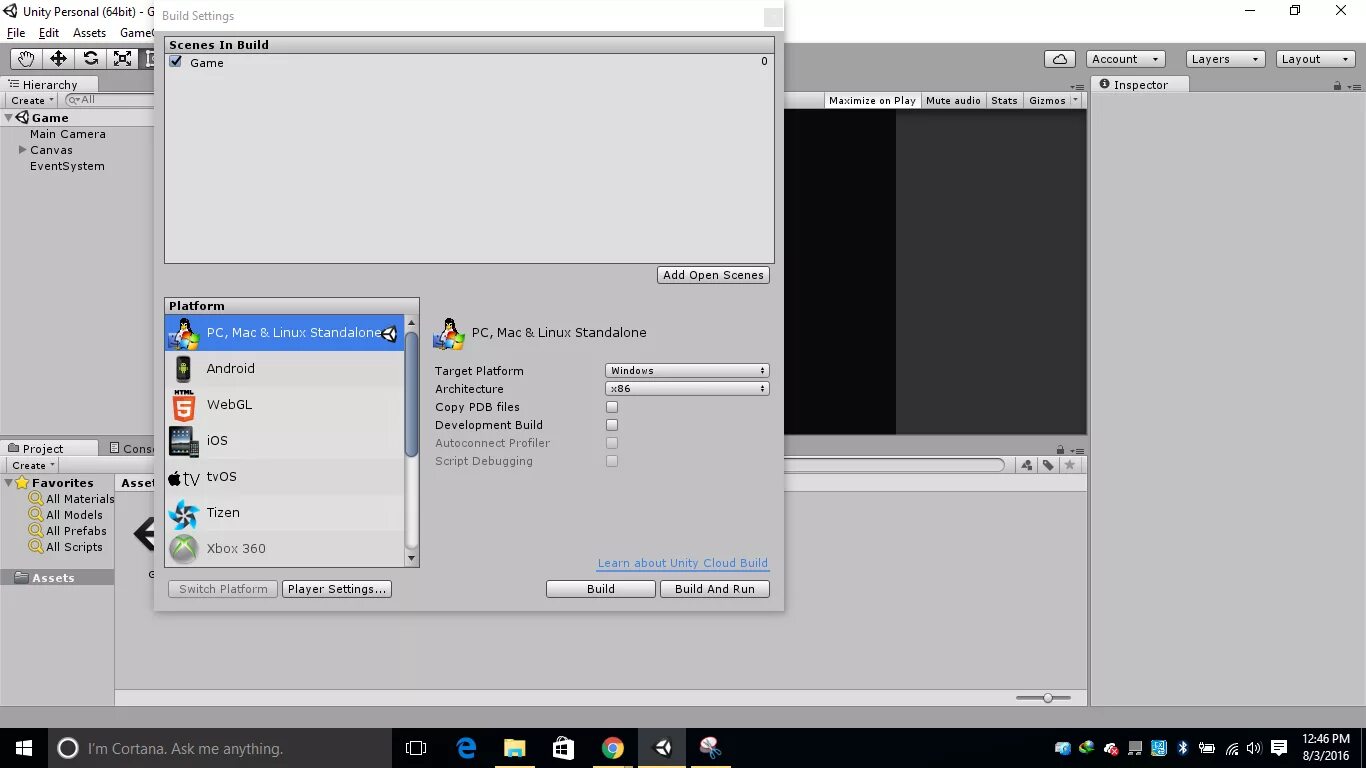Select the Hand tool in Unity toolbar
Viewport: 1366px width, 768px height.
coord(26,59)
